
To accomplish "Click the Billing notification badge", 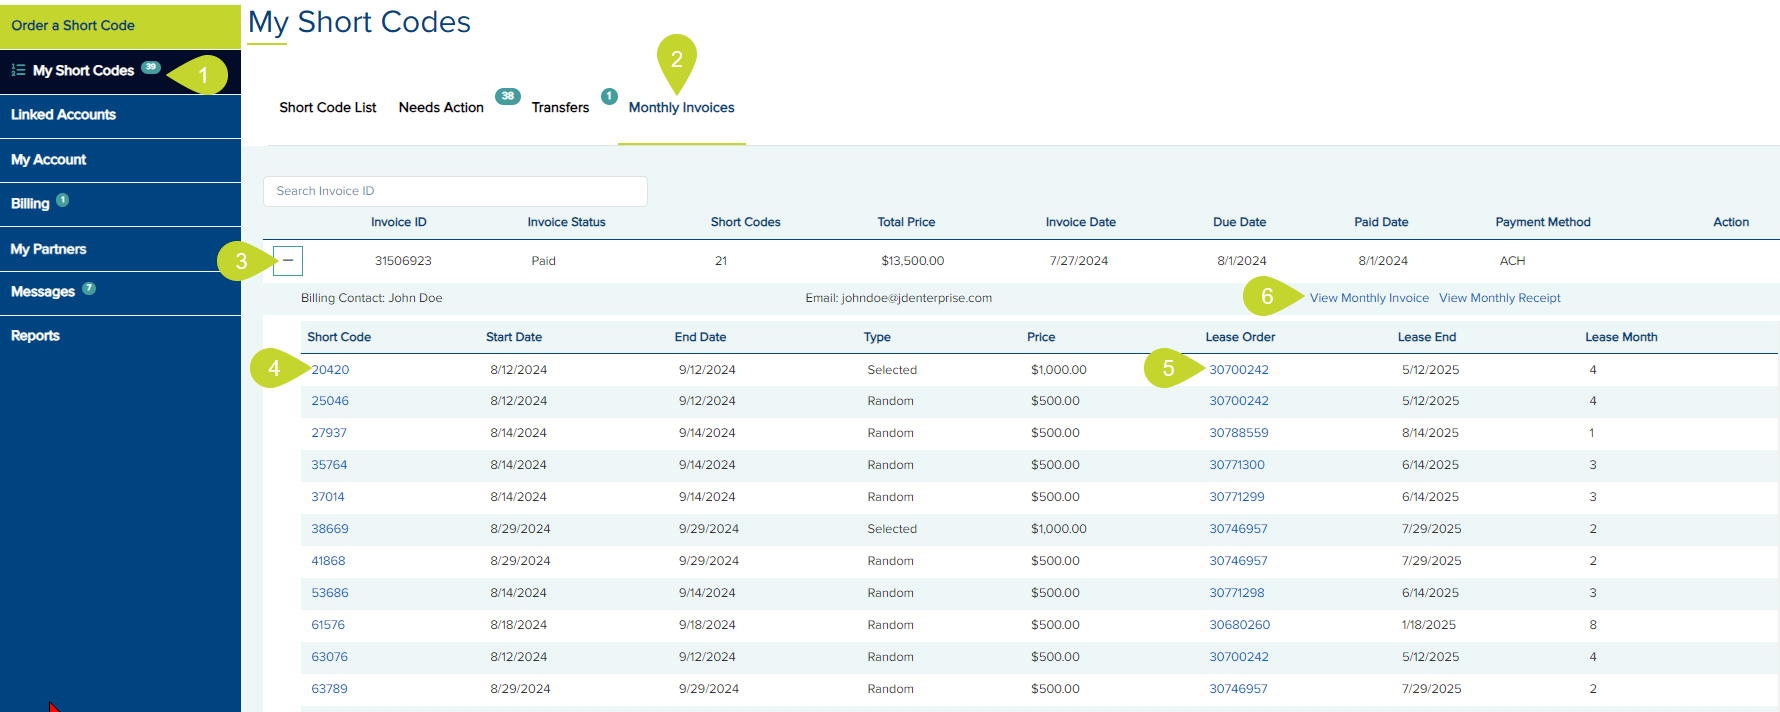I will (x=62, y=200).
